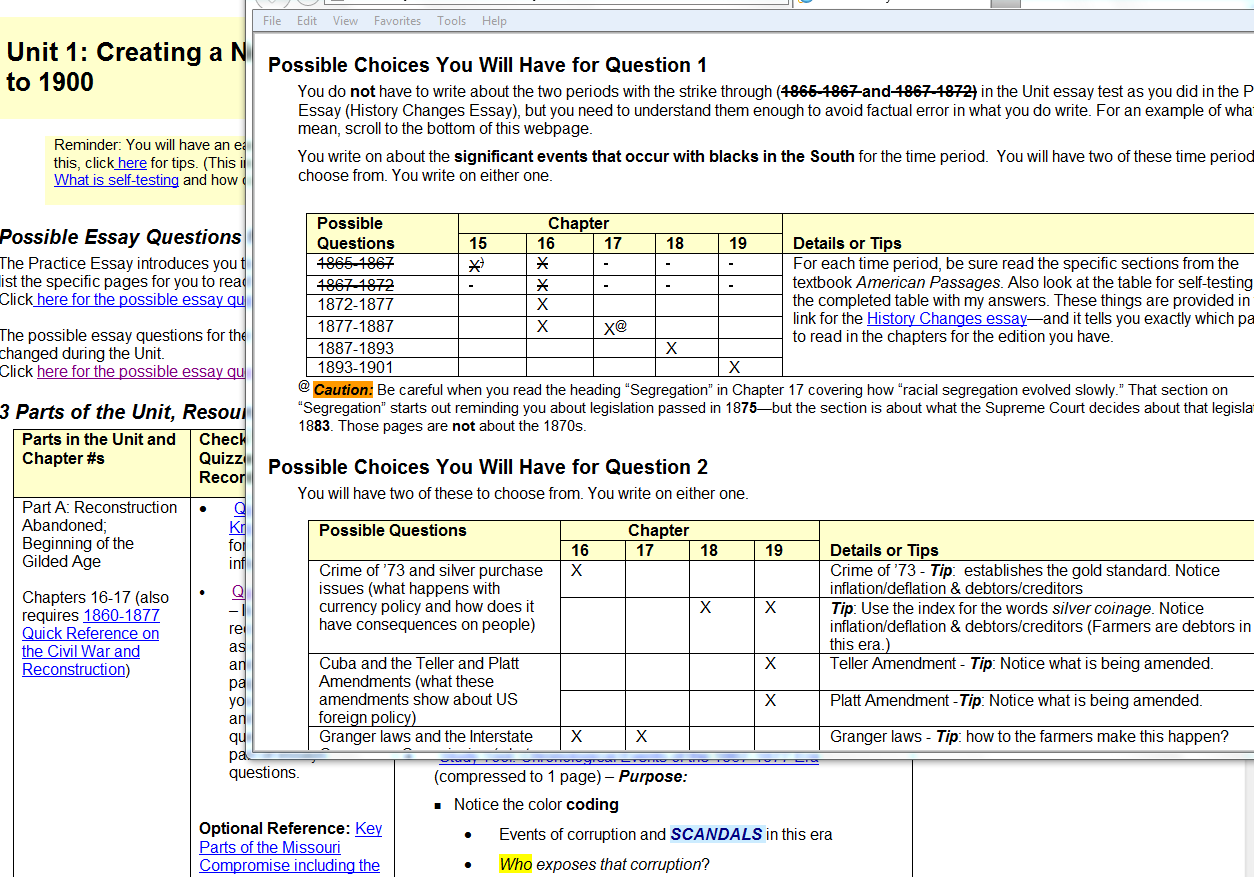This screenshot has height=877, width=1254.
Task: Click the heading 'Possible Choices You Will Have for Question 2'
Action: pyautogui.click(x=488, y=468)
